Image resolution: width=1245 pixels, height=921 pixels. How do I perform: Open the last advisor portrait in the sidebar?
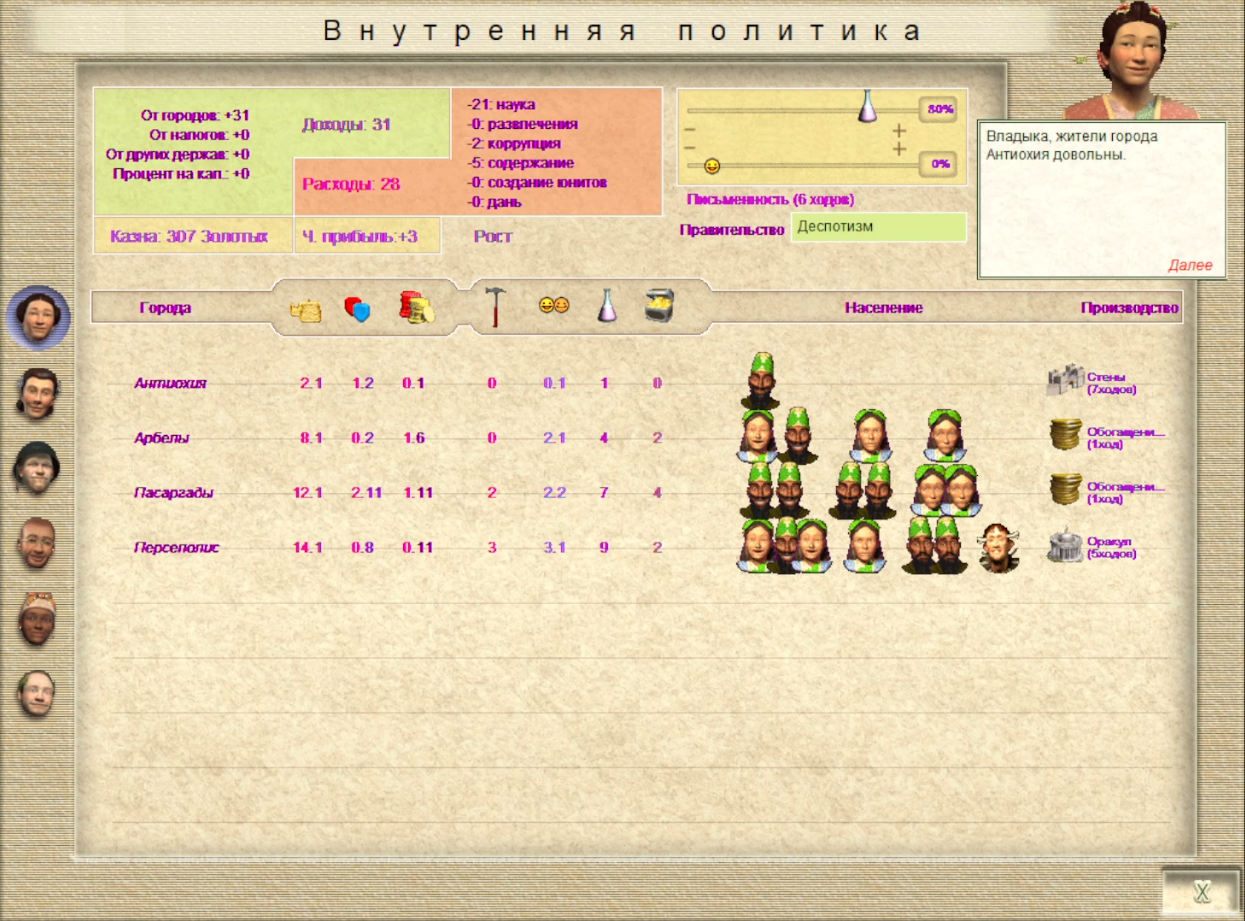pos(38,693)
